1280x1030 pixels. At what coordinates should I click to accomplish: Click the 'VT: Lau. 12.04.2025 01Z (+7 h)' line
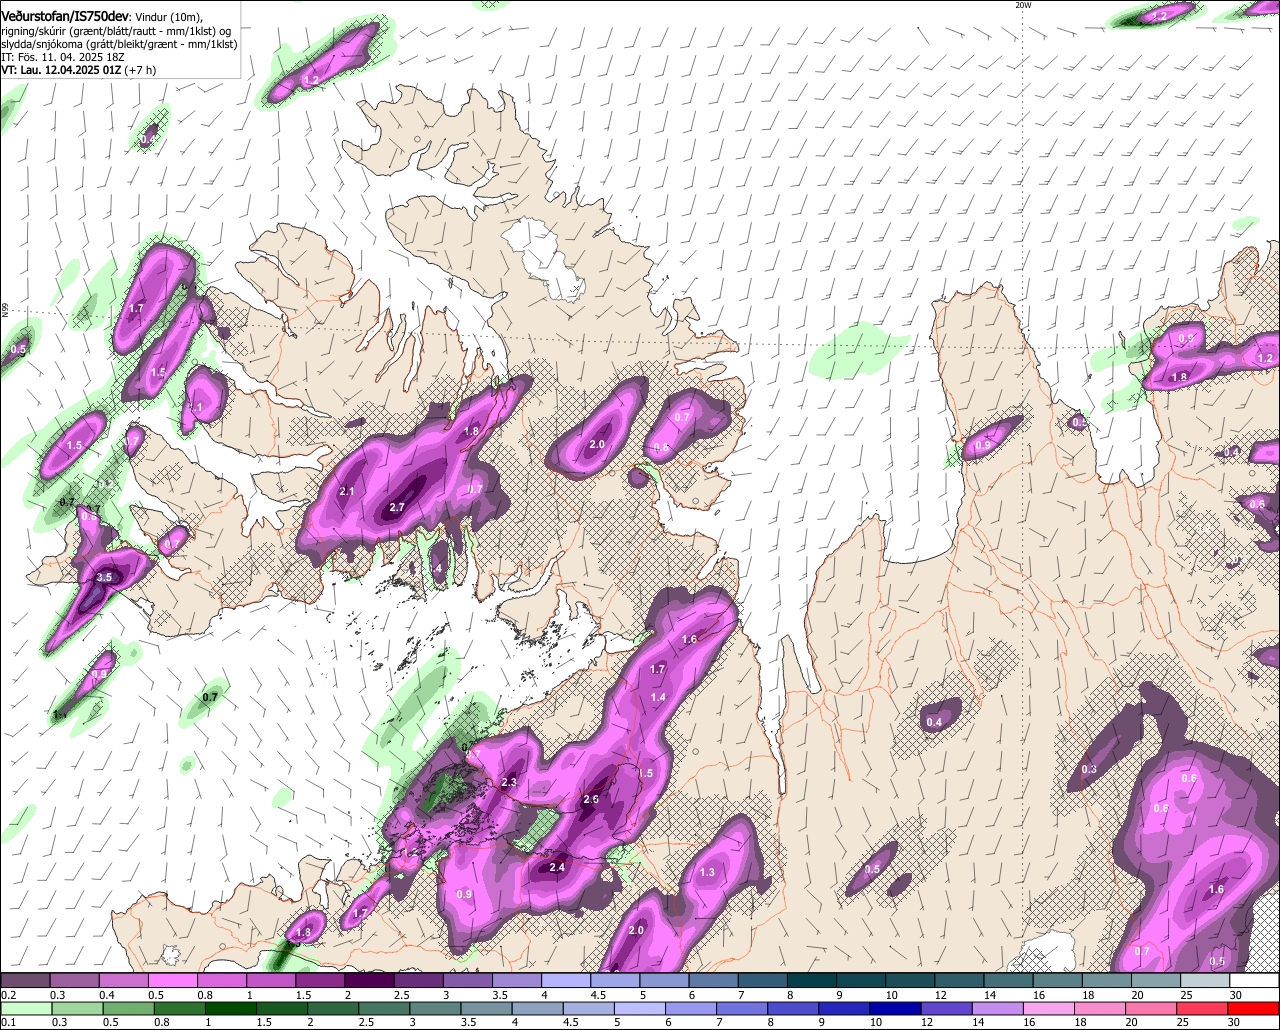point(78,70)
